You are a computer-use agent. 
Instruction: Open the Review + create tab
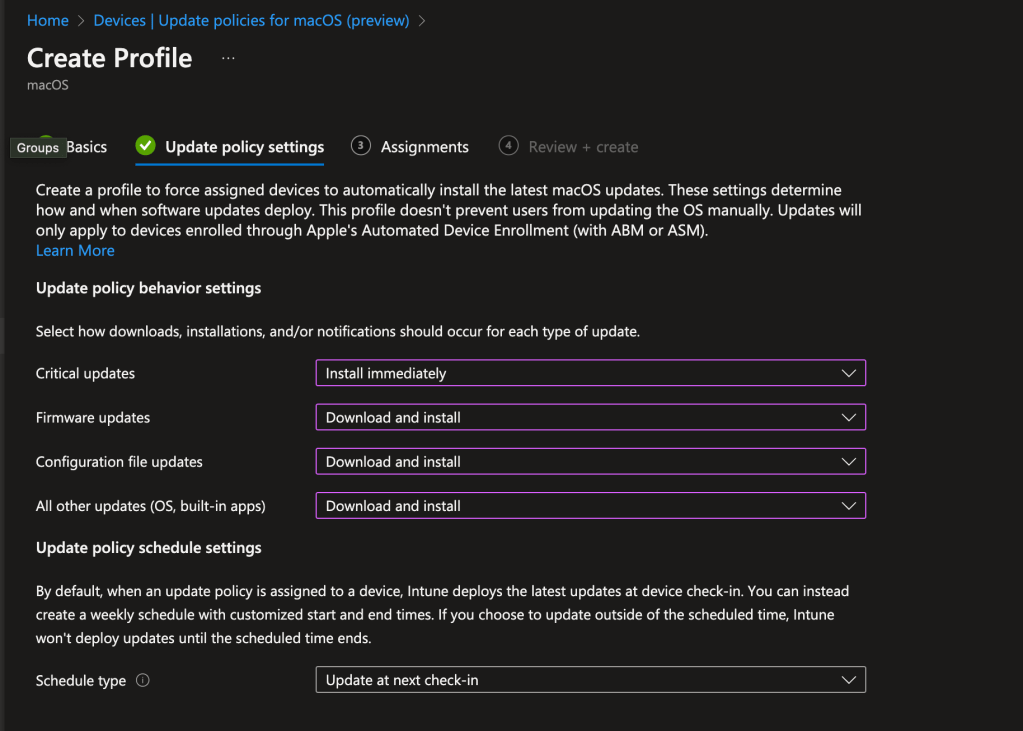point(583,147)
